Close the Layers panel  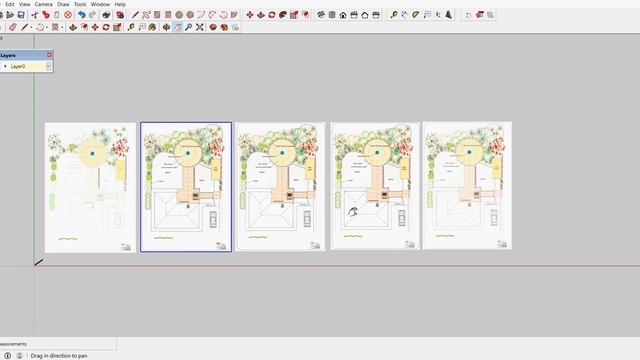tap(49, 55)
